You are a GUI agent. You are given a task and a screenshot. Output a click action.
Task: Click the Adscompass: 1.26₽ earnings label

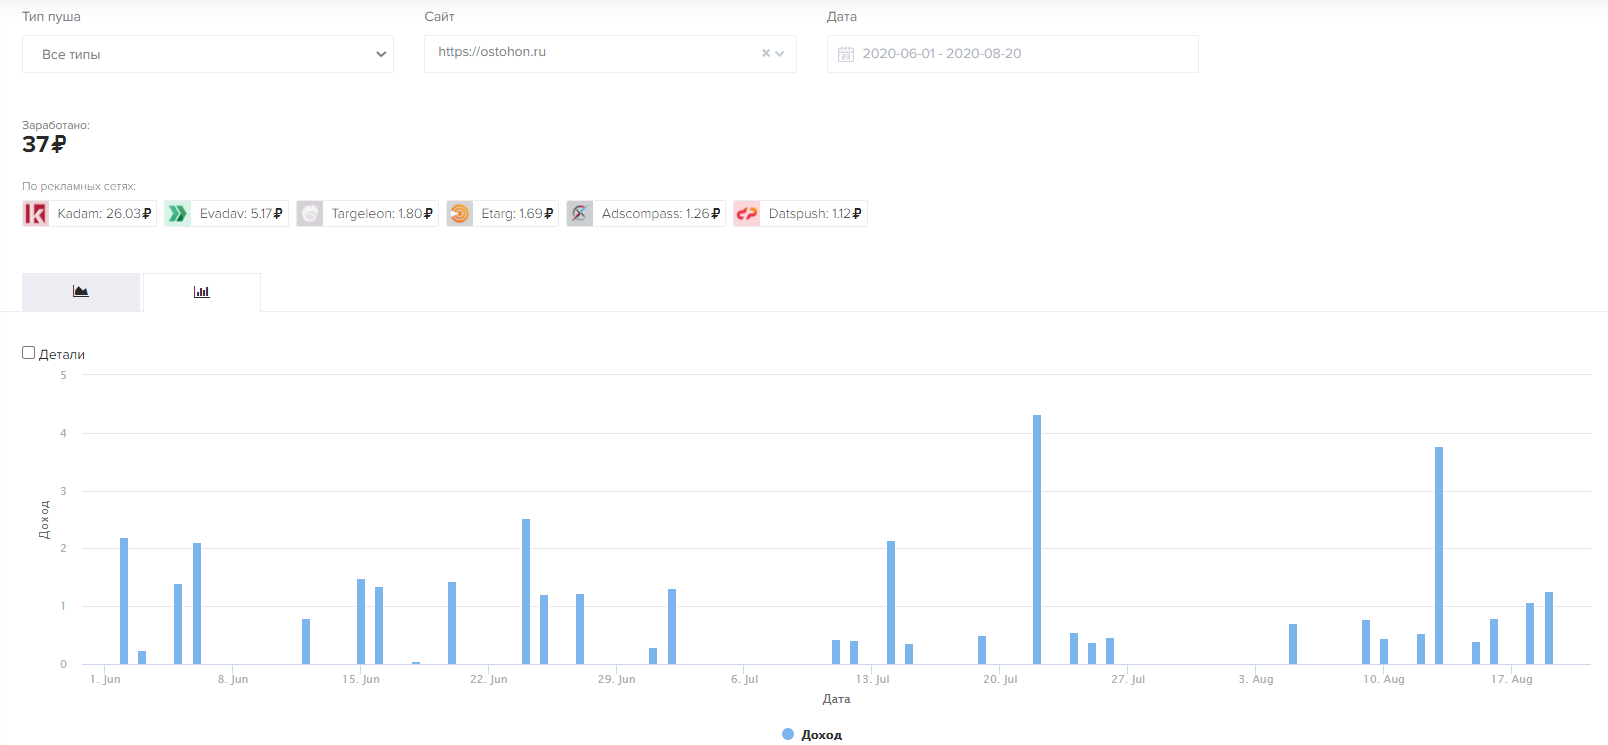pos(661,214)
